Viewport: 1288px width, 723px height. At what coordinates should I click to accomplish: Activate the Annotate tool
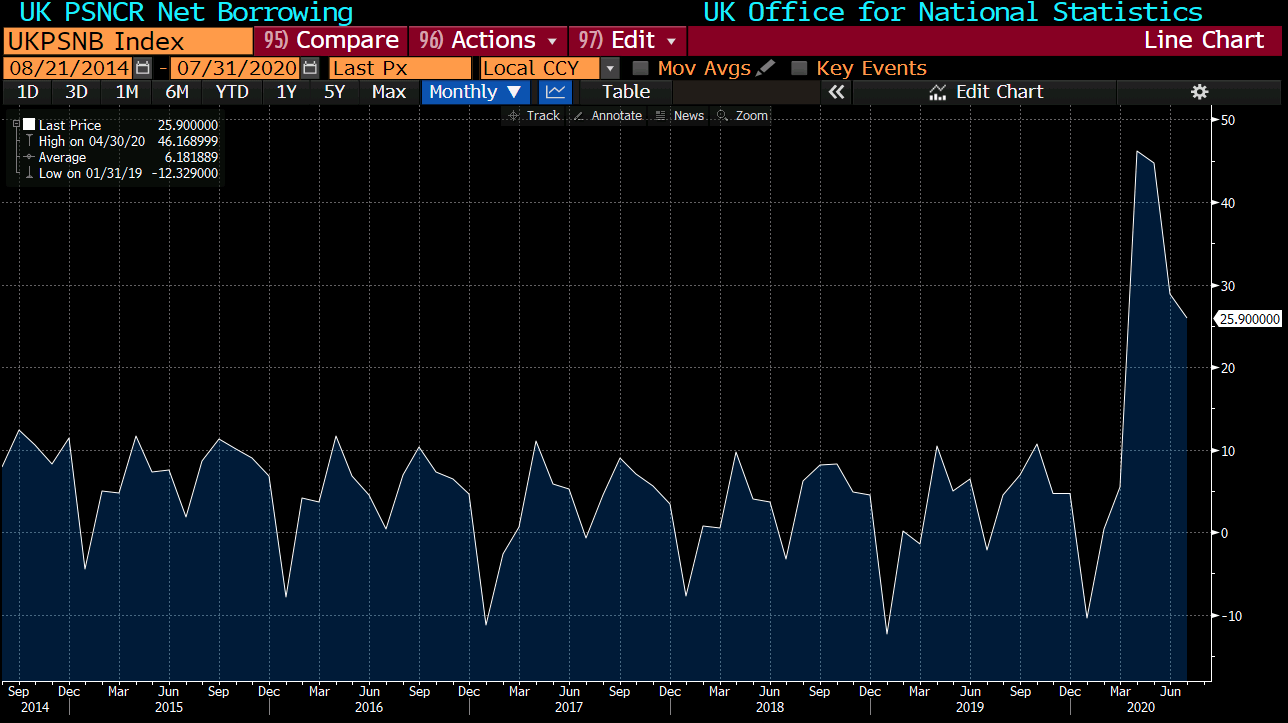(x=608, y=116)
